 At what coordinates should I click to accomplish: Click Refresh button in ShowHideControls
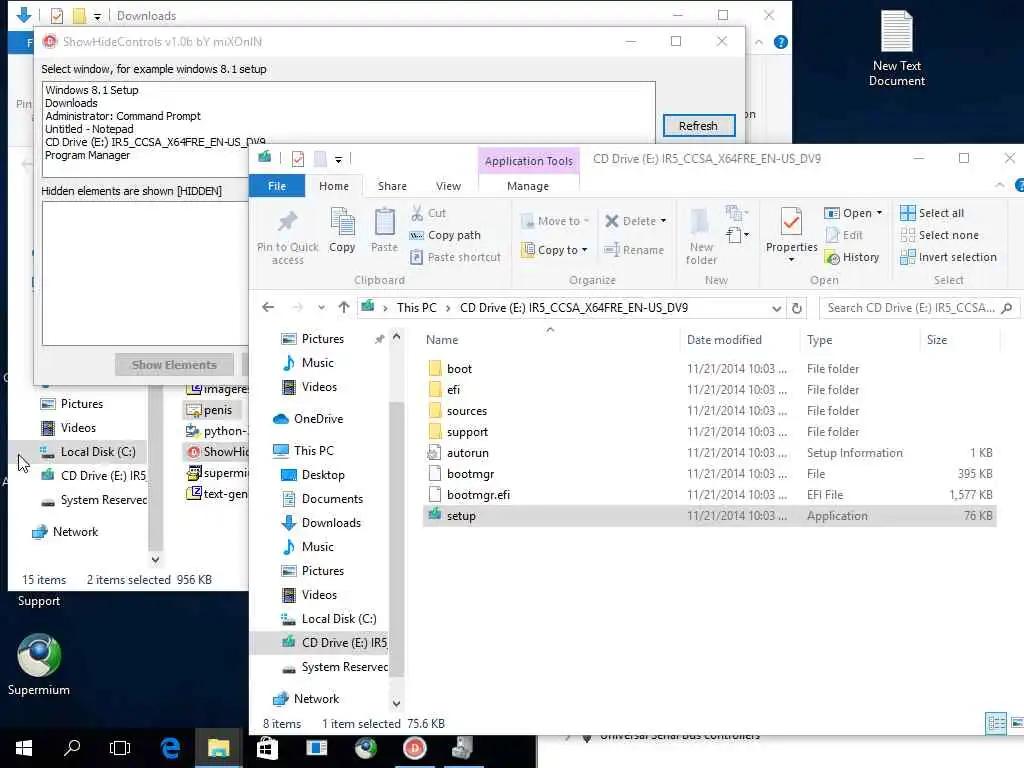click(x=698, y=125)
